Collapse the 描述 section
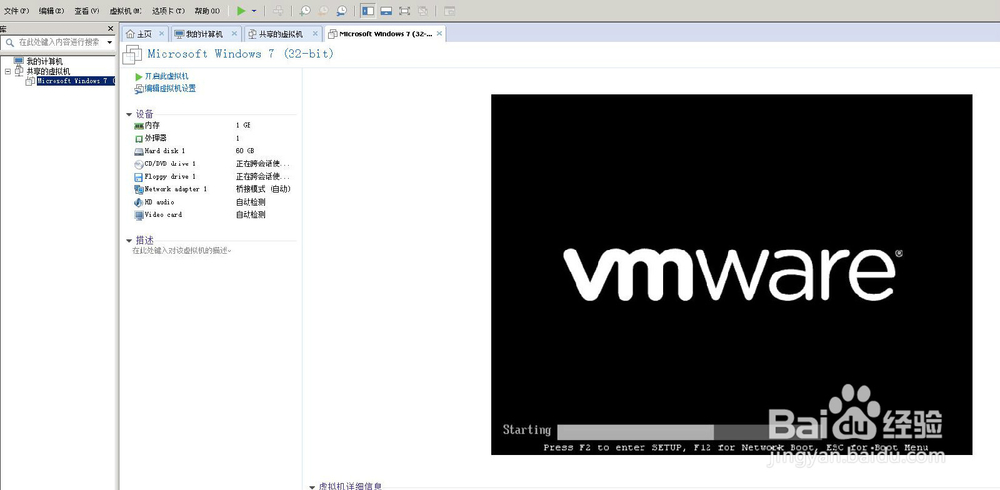Screen dimensions: 1000x490 [129, 241]
